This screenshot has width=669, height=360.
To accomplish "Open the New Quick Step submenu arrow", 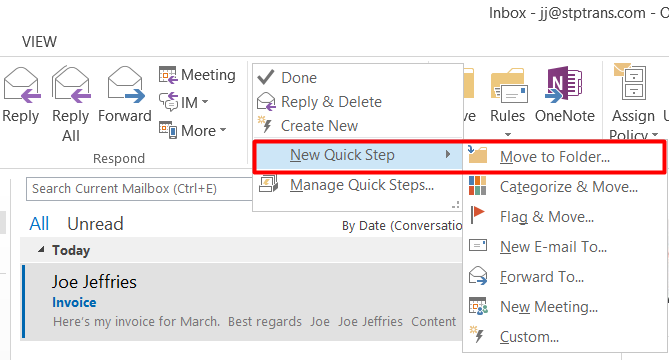I will tap(448, 154).
